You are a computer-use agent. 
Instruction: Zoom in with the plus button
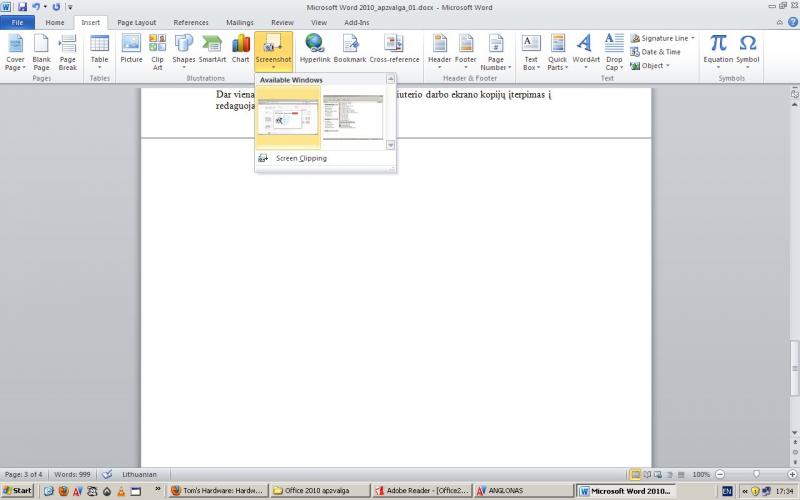(792, 474)
